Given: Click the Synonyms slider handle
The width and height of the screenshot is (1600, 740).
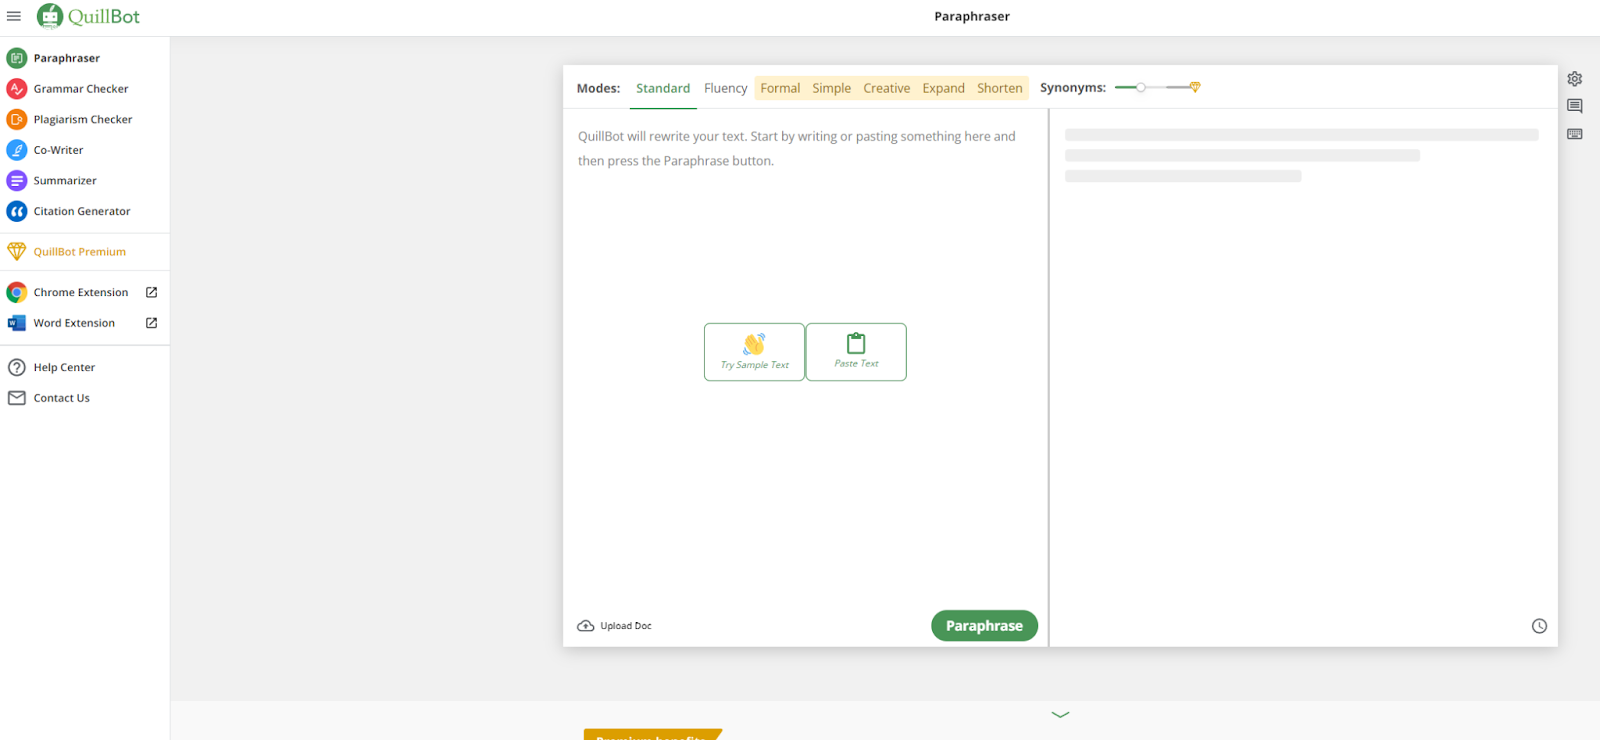Looking at the screenshot, I should coord(1141,87).
